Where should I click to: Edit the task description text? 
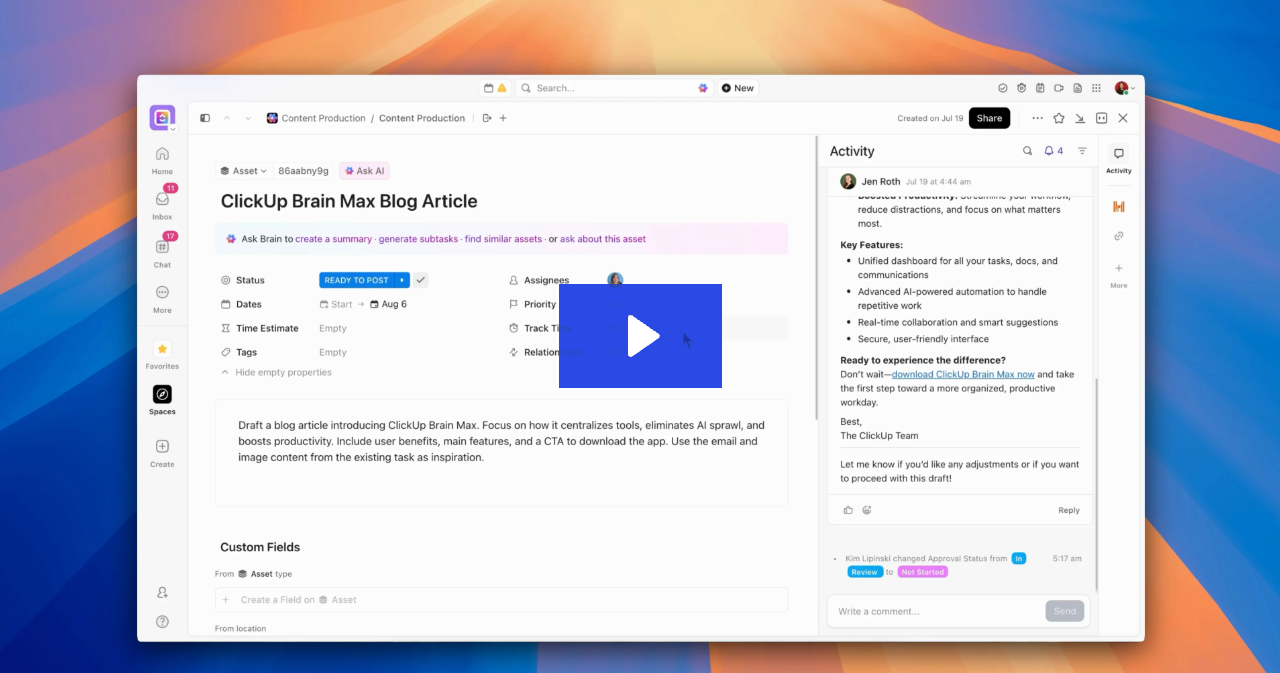point(501,441)
